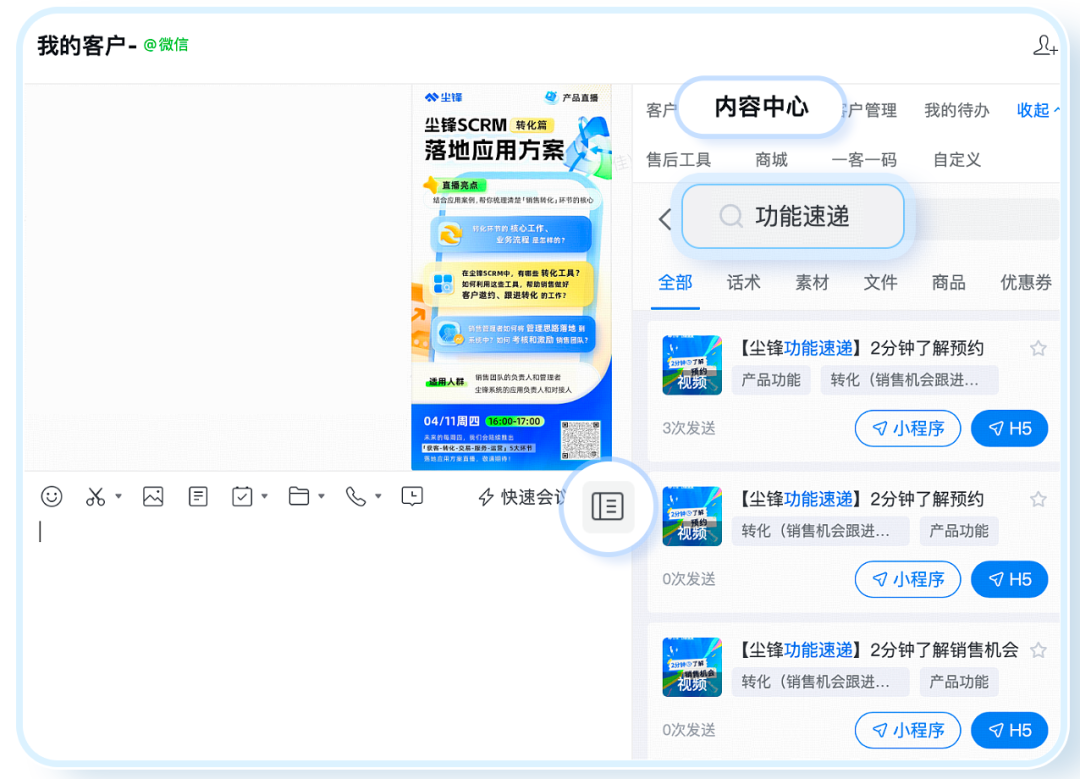Viewport: 1080px width, 779px height.
Task: Open chat history clock bubble icon
Action: tap(412, 496)
